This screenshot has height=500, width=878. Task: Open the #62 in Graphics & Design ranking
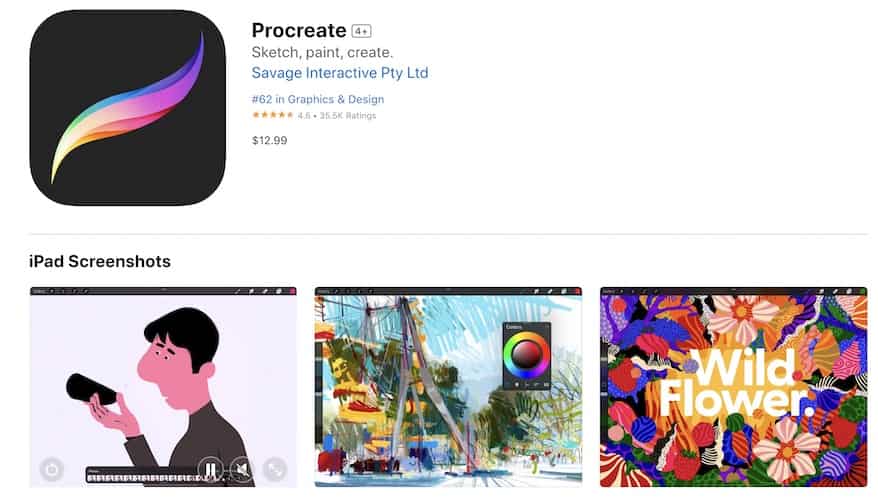pyautogui.click(x=317, y=99)
